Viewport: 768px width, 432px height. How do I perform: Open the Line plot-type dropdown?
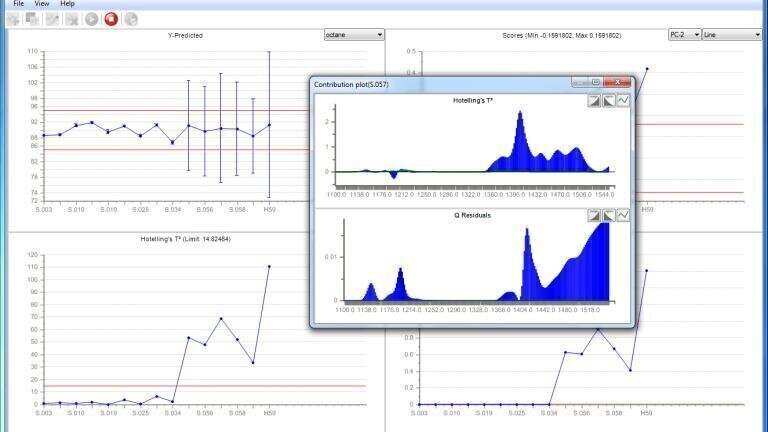click(x=731, y=35)
